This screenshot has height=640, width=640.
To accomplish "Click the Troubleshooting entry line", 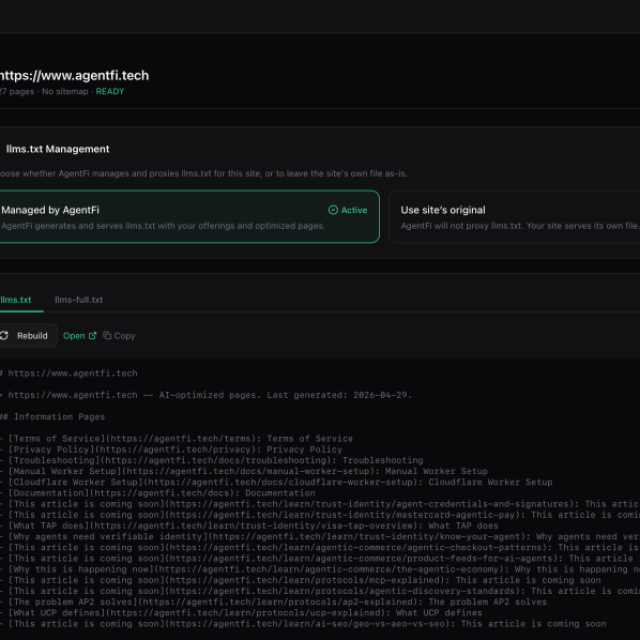I will tap(211, 460).
